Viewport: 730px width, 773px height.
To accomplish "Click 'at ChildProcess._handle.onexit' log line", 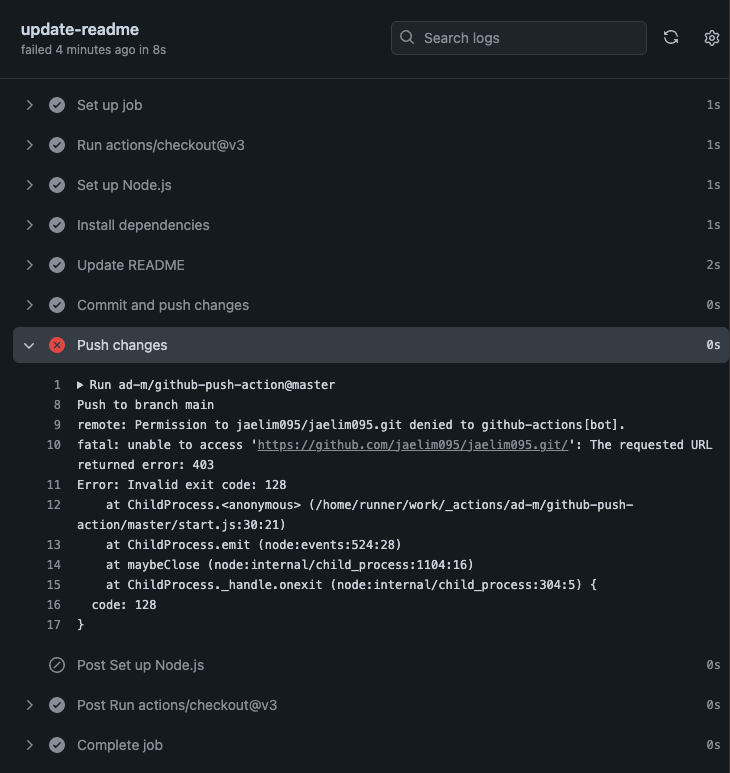I will pos(351,585).
